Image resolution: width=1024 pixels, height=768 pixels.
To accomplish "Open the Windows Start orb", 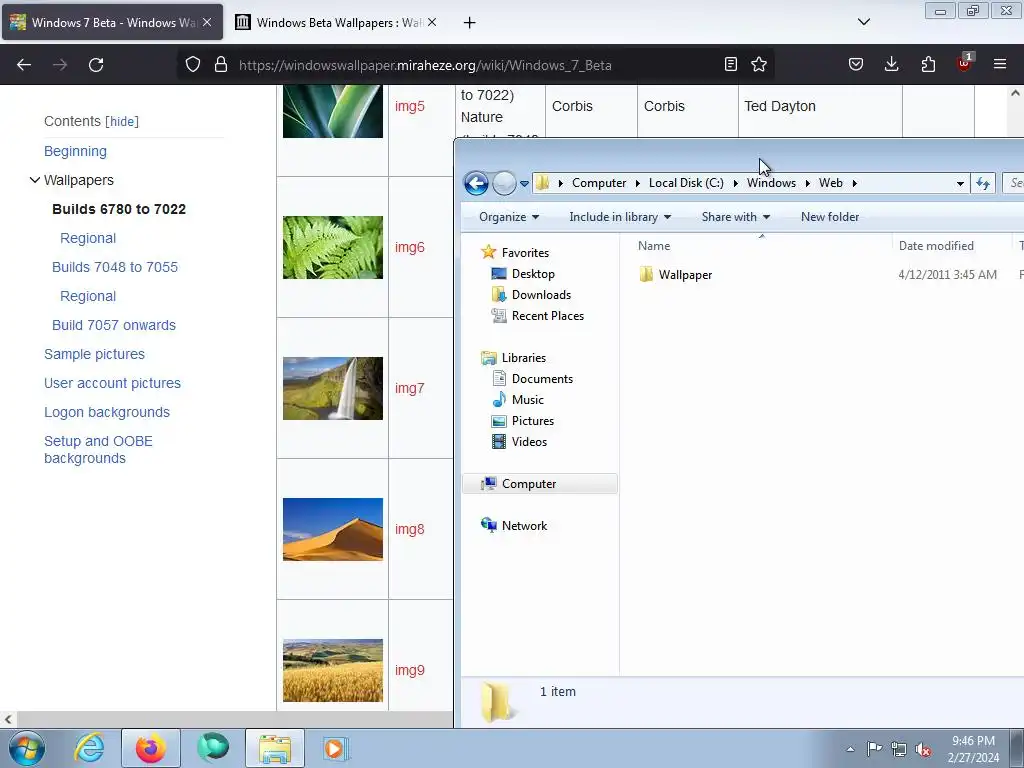I will click(27, 748).
